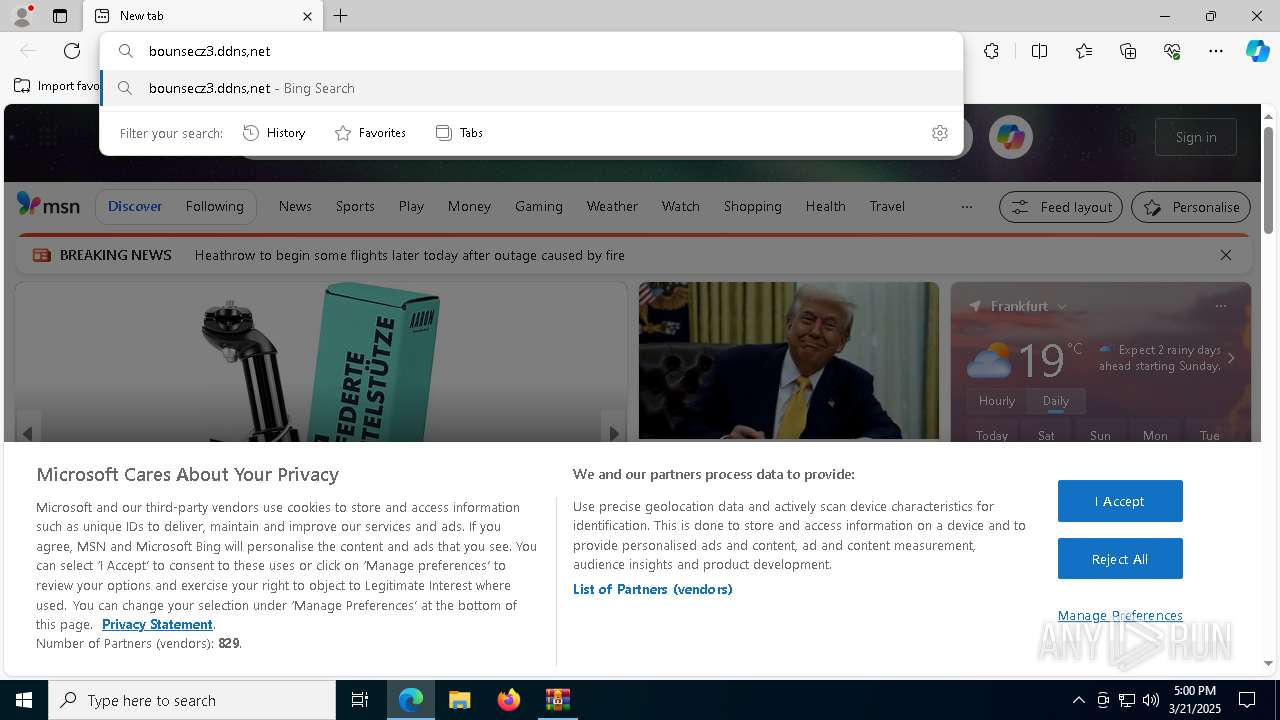This screenshot has width=1280, height=720.
Task: Switch weather view to Hourly
Action: click(x=997, y=401)
